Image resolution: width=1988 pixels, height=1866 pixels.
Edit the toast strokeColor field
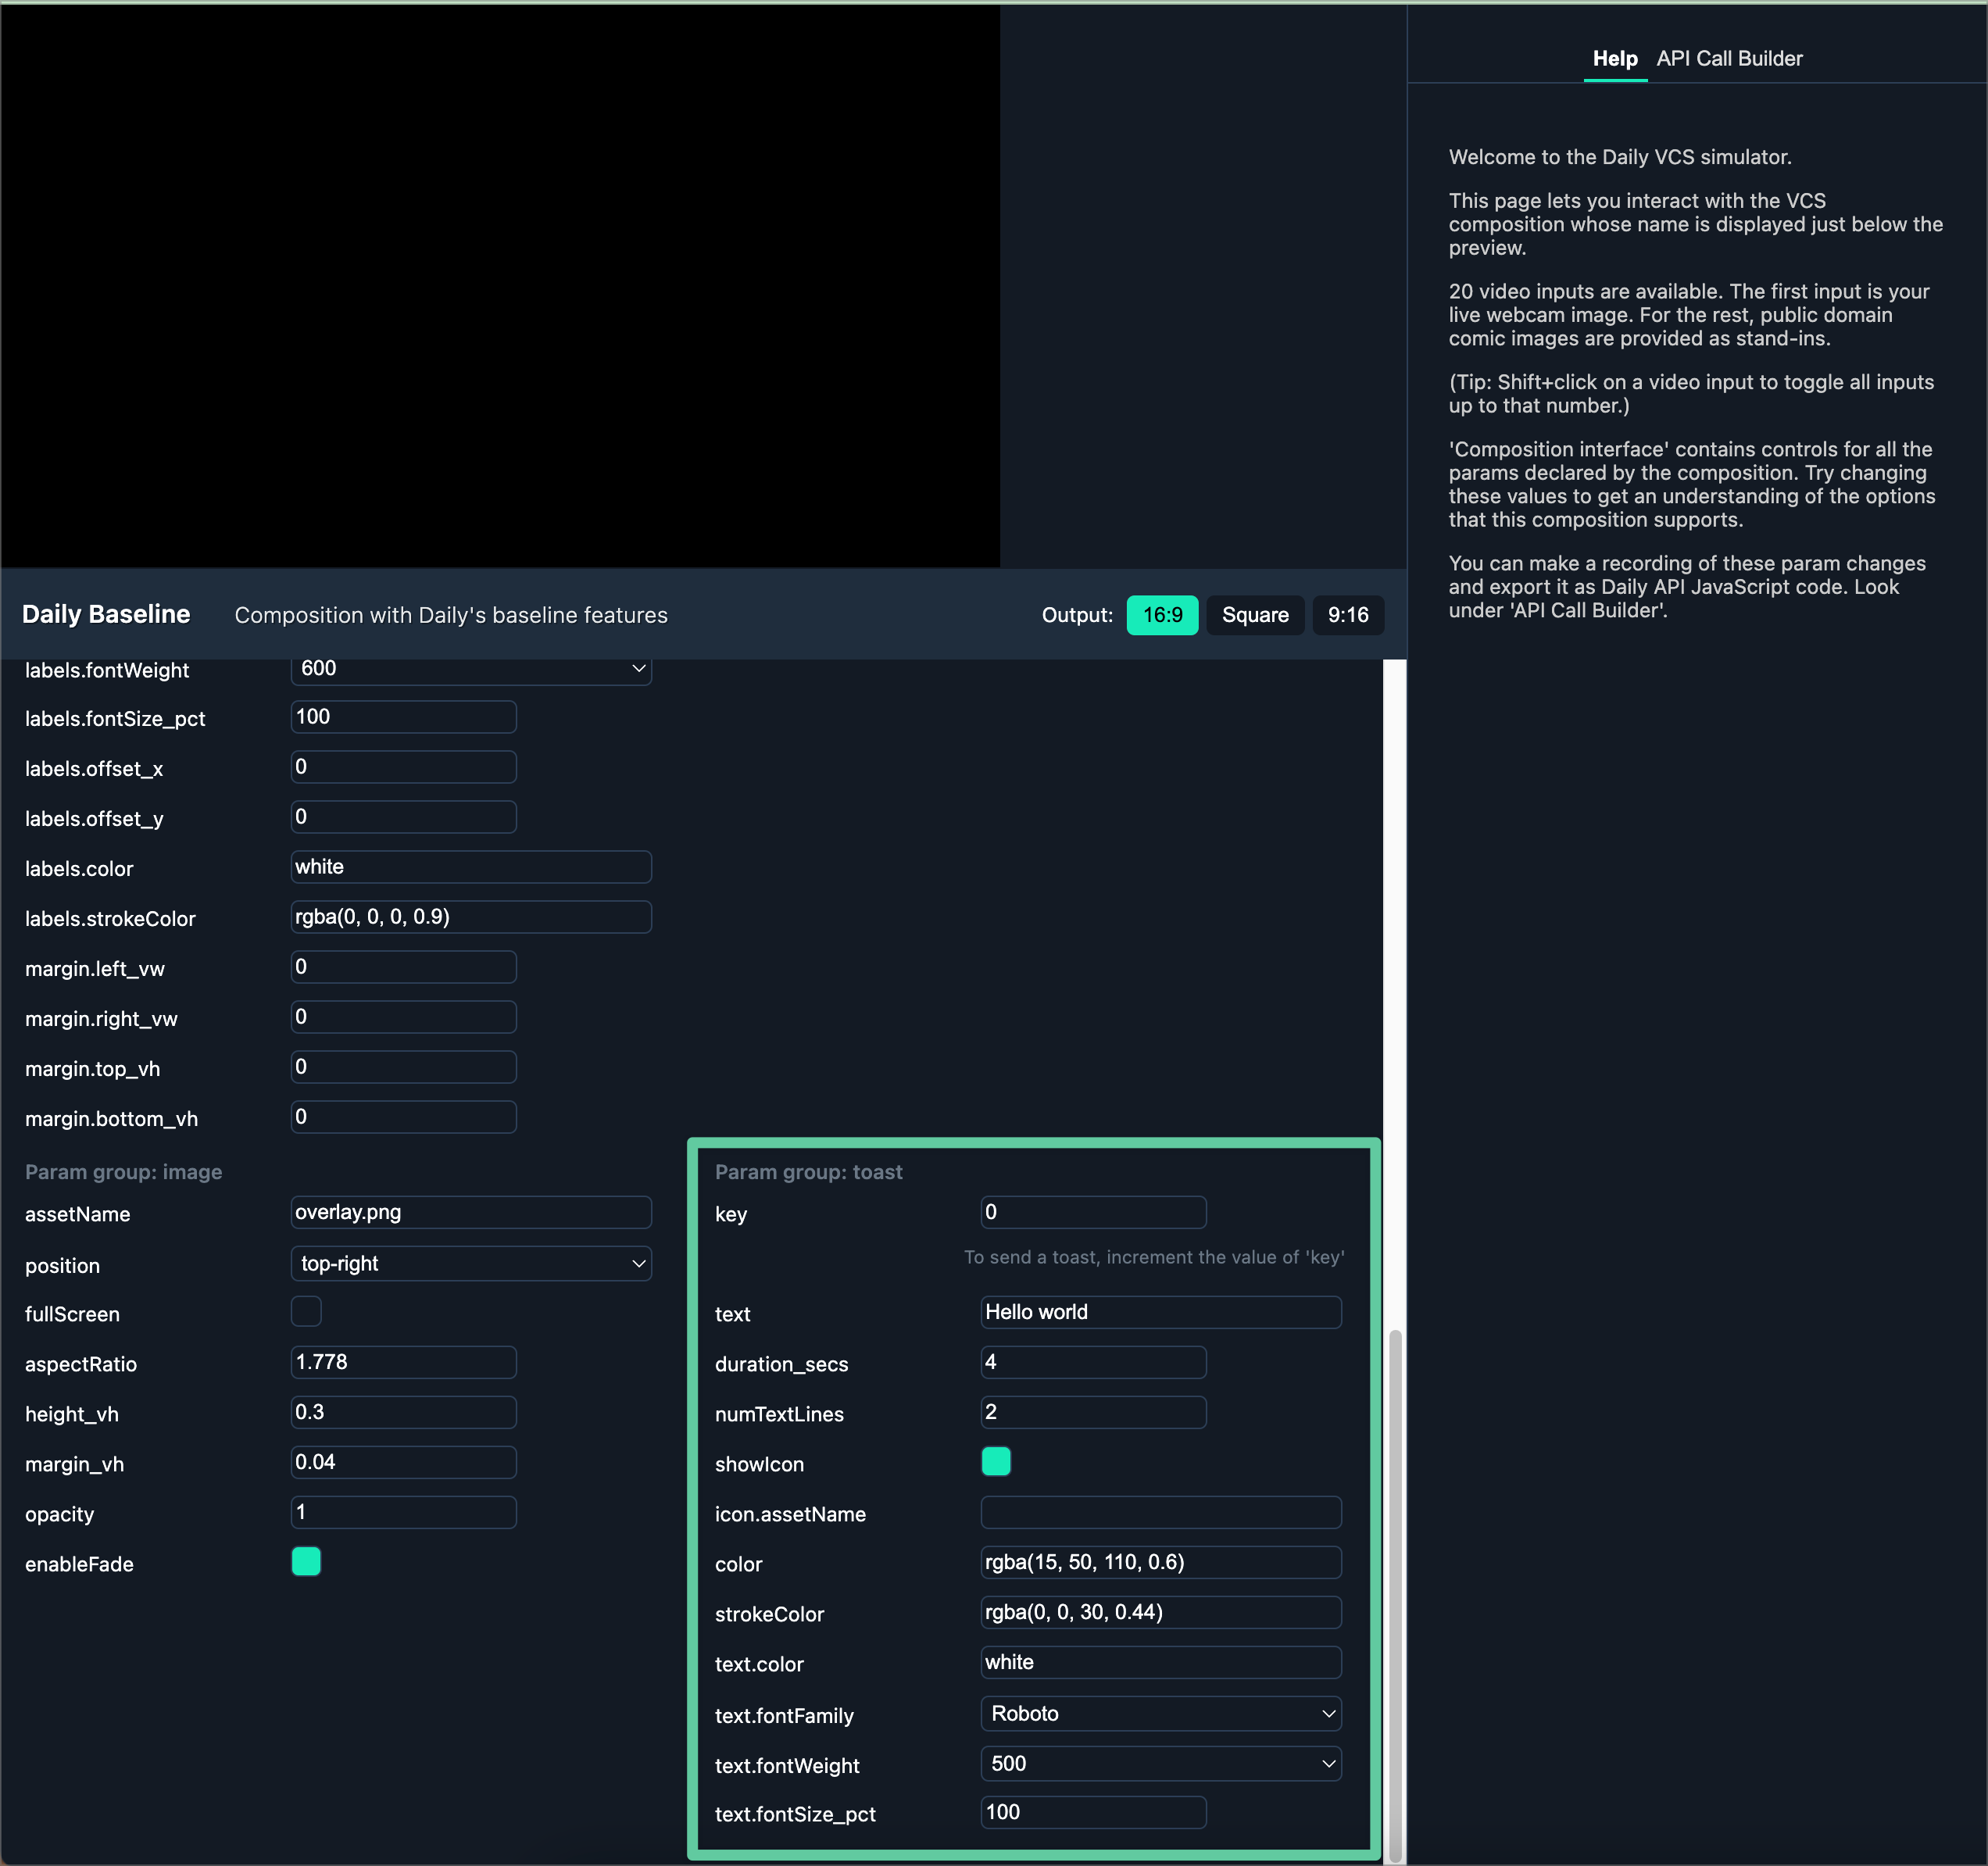click(x=1159, y=1612)
